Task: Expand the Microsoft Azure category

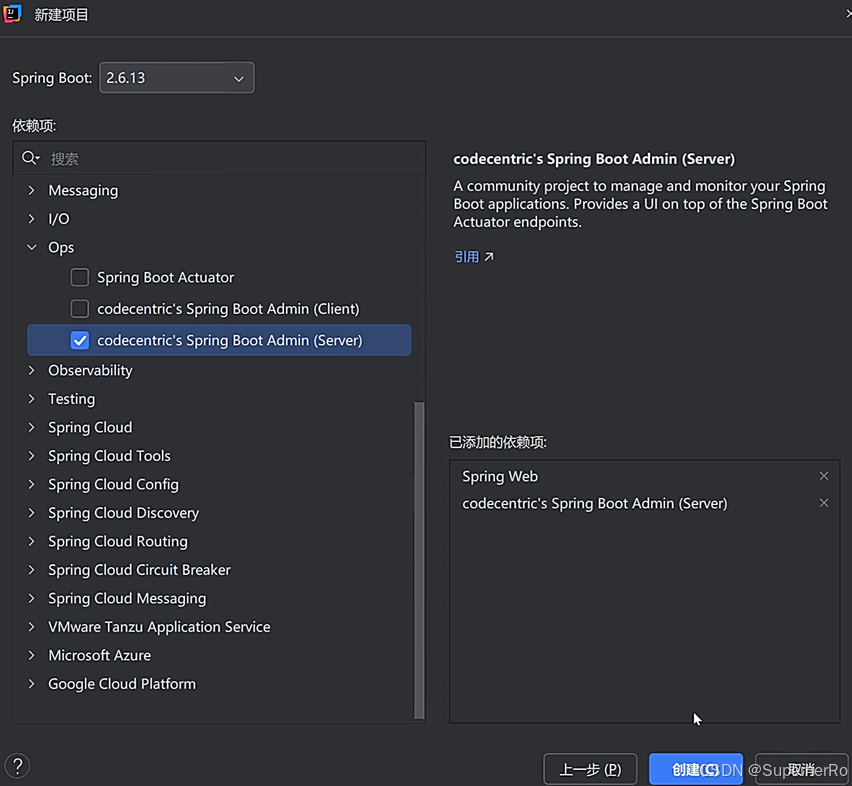Action: click(32, 655)
